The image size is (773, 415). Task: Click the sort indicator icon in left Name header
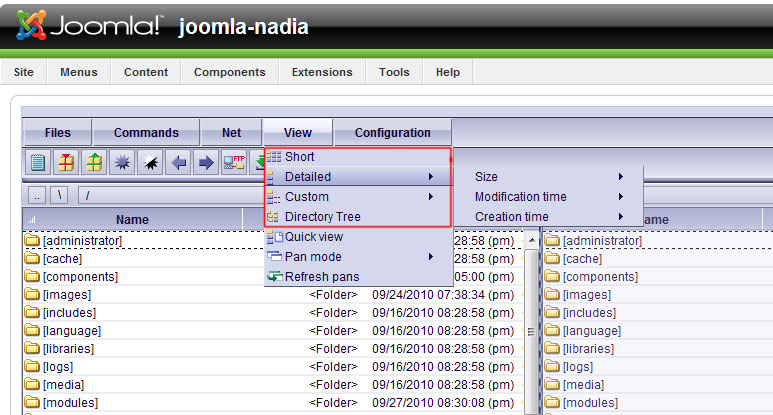pos(32,220)
